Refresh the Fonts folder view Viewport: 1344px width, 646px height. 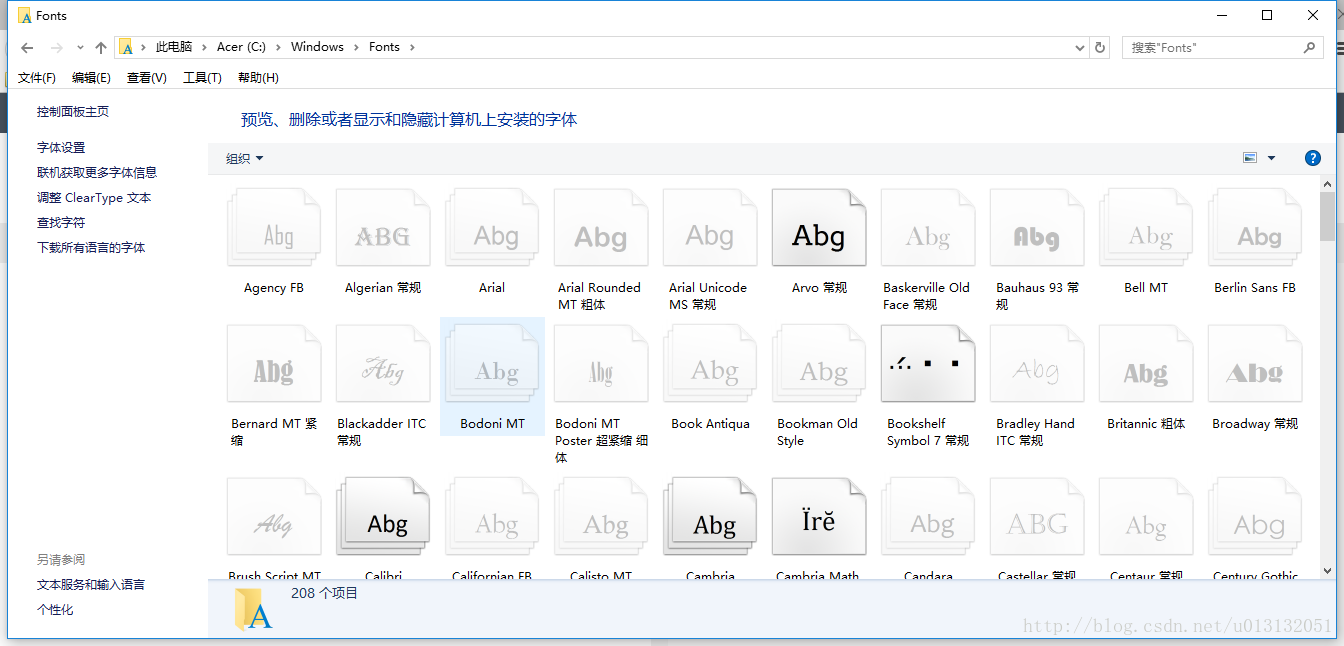pos(1099,47)
